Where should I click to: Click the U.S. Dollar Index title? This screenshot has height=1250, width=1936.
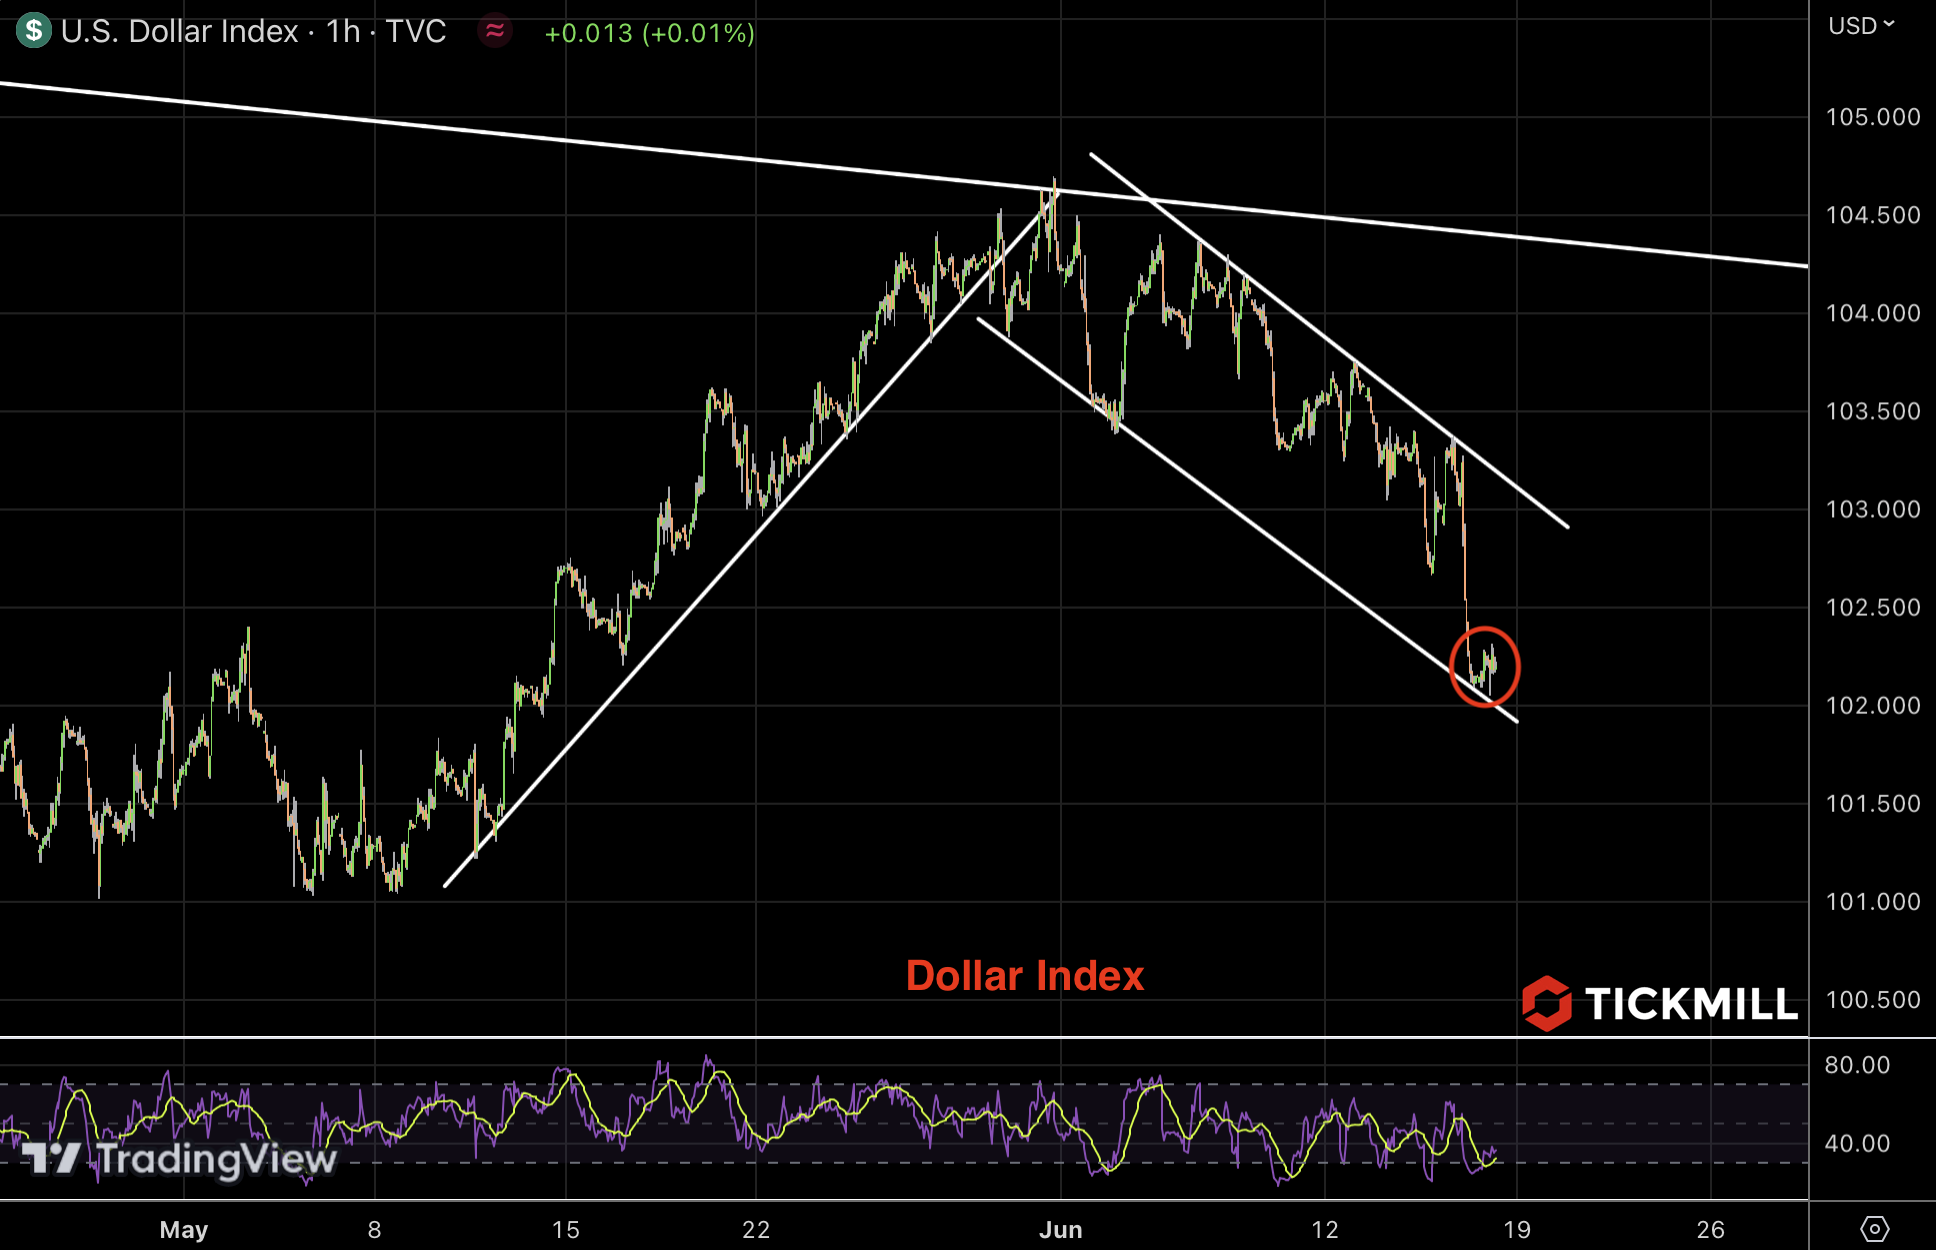pyautogui.click(x=180, y=32)
